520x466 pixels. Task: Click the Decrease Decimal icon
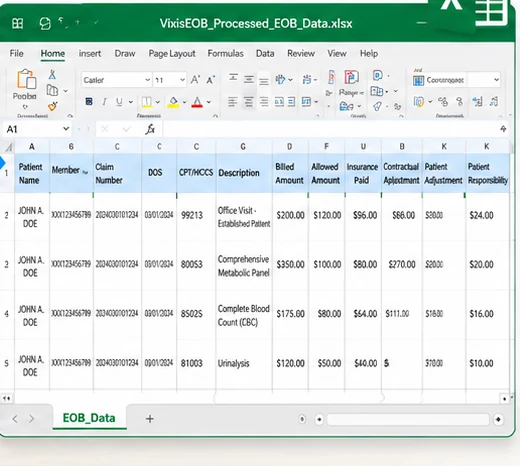pyautogui.click(x=494, y=101)
